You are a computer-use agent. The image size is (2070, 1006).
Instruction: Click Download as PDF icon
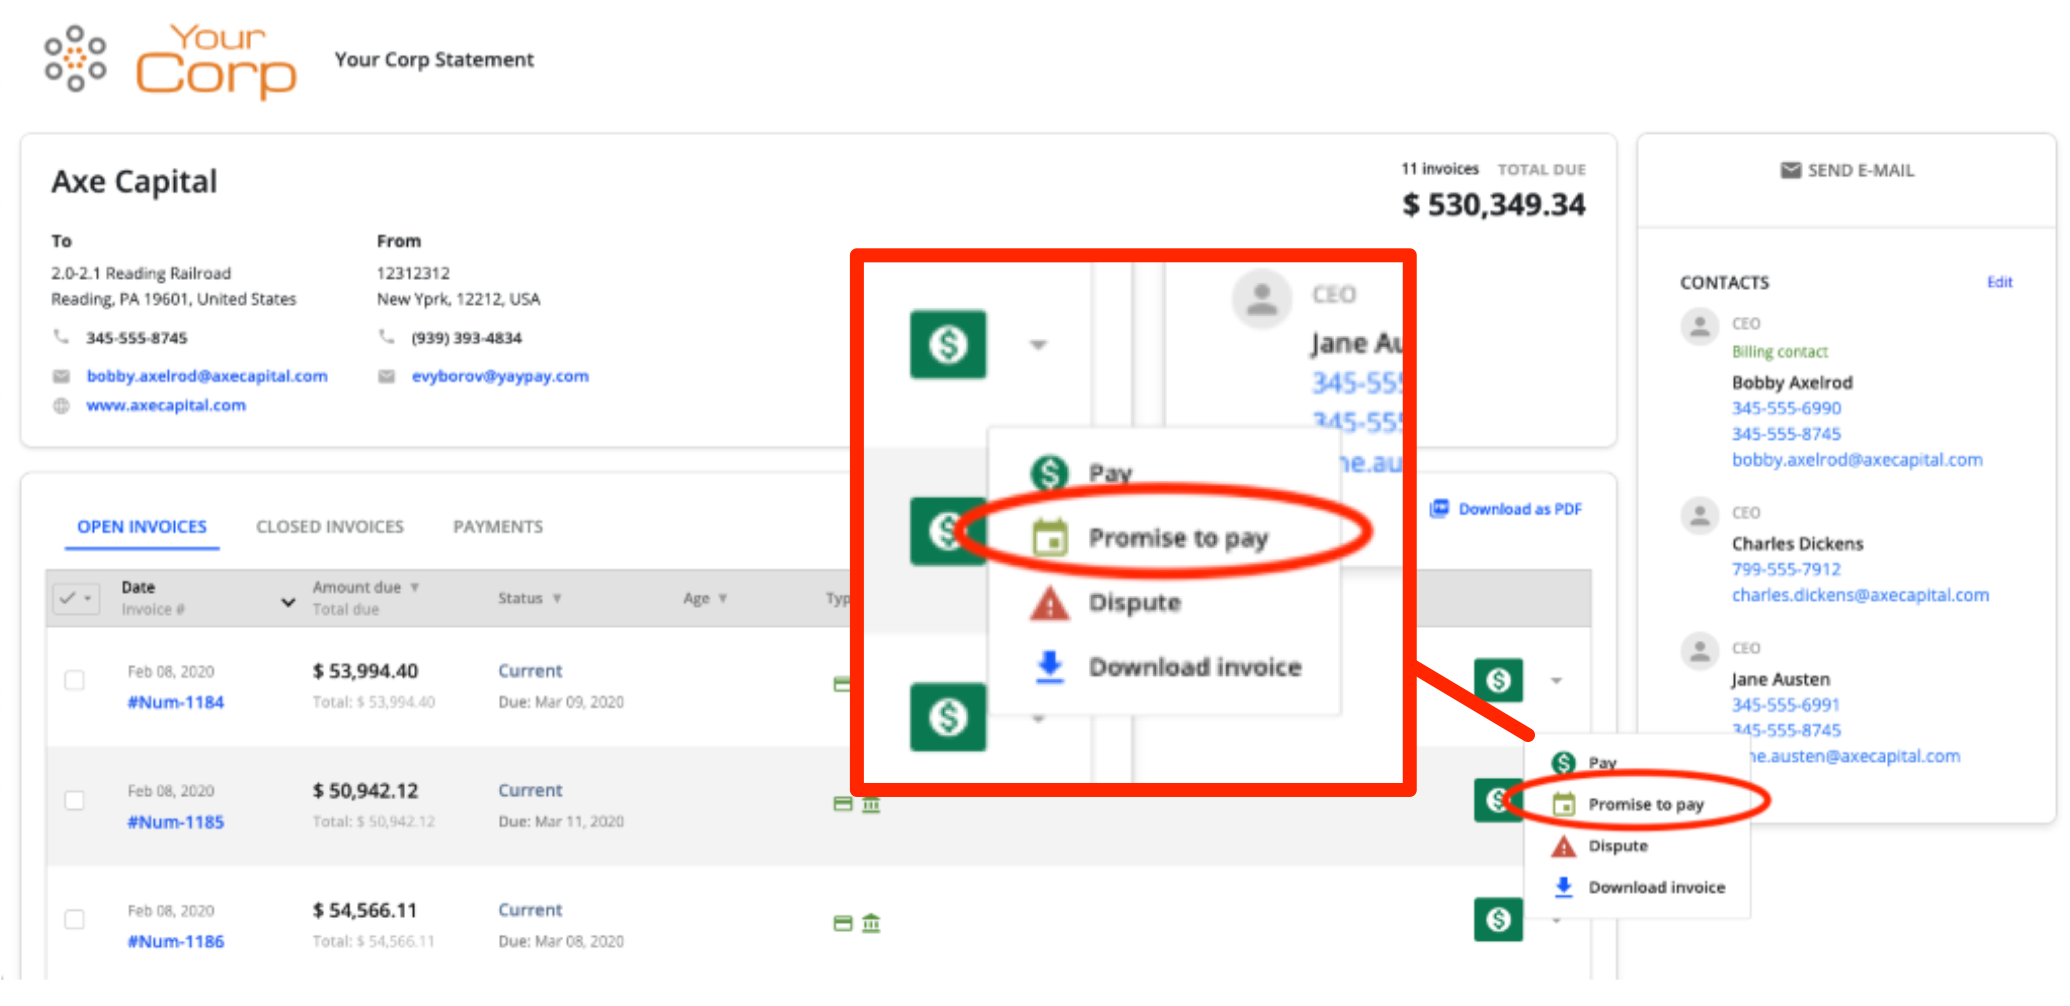[x=1439, y=509]
